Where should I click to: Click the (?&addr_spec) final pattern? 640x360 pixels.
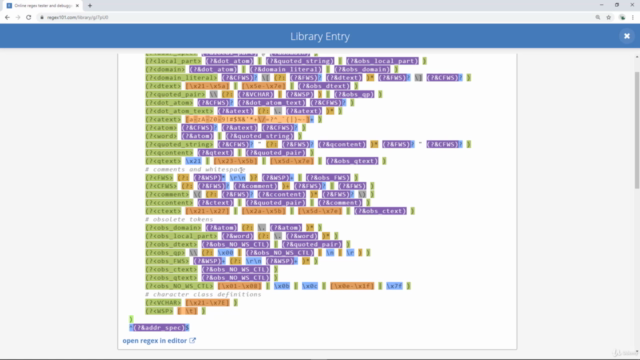point(159,327)
